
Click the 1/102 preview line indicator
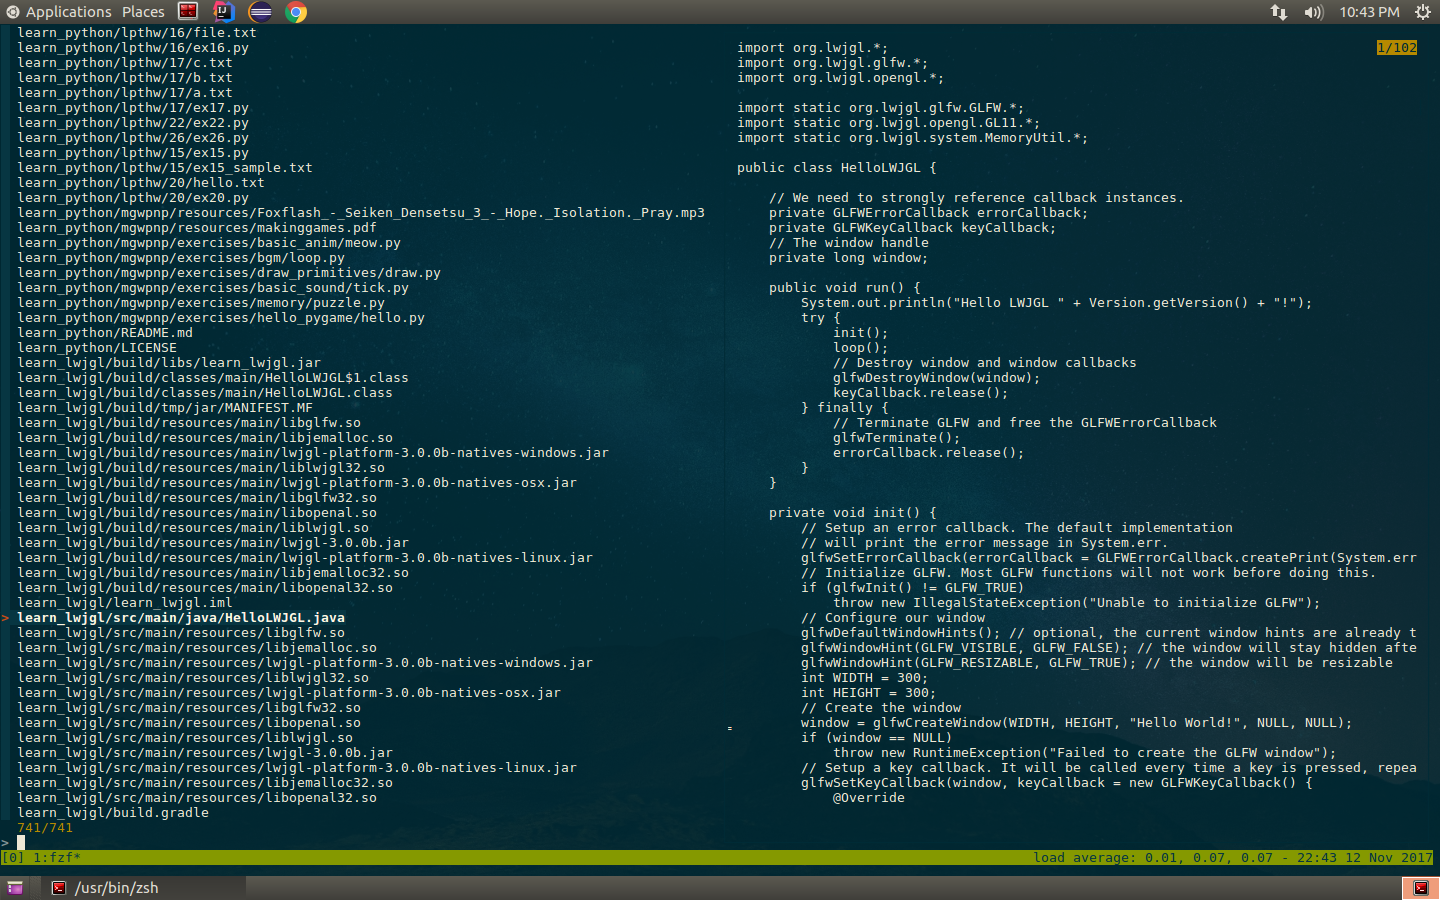(1396, 48)
